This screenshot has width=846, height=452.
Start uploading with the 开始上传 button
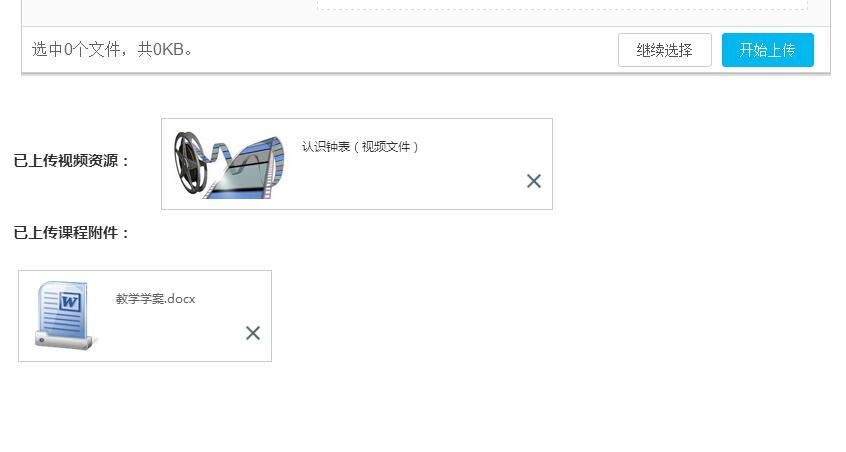tap(767, 50)
